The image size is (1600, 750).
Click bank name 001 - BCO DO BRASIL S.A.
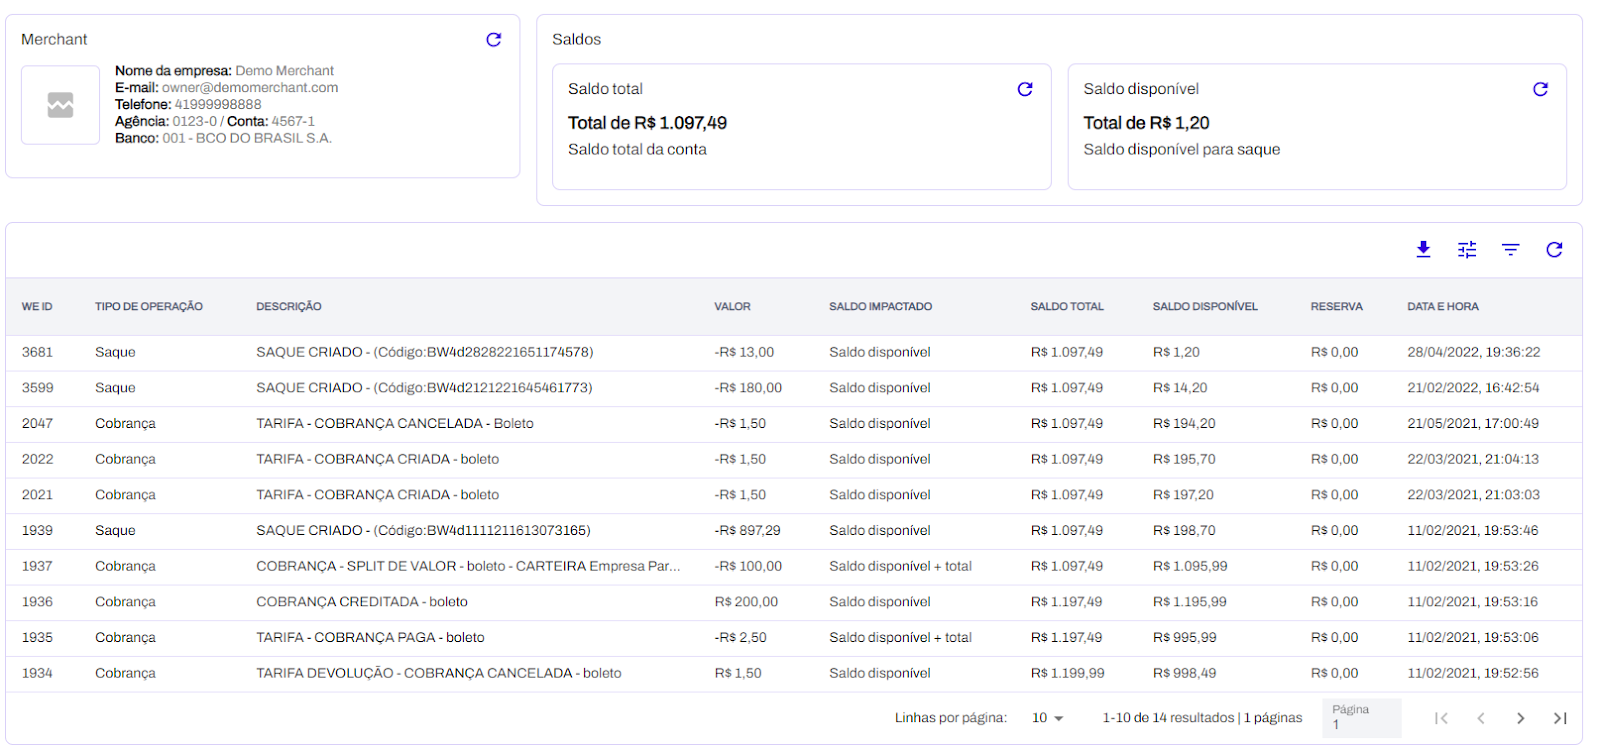pos(247,139)
